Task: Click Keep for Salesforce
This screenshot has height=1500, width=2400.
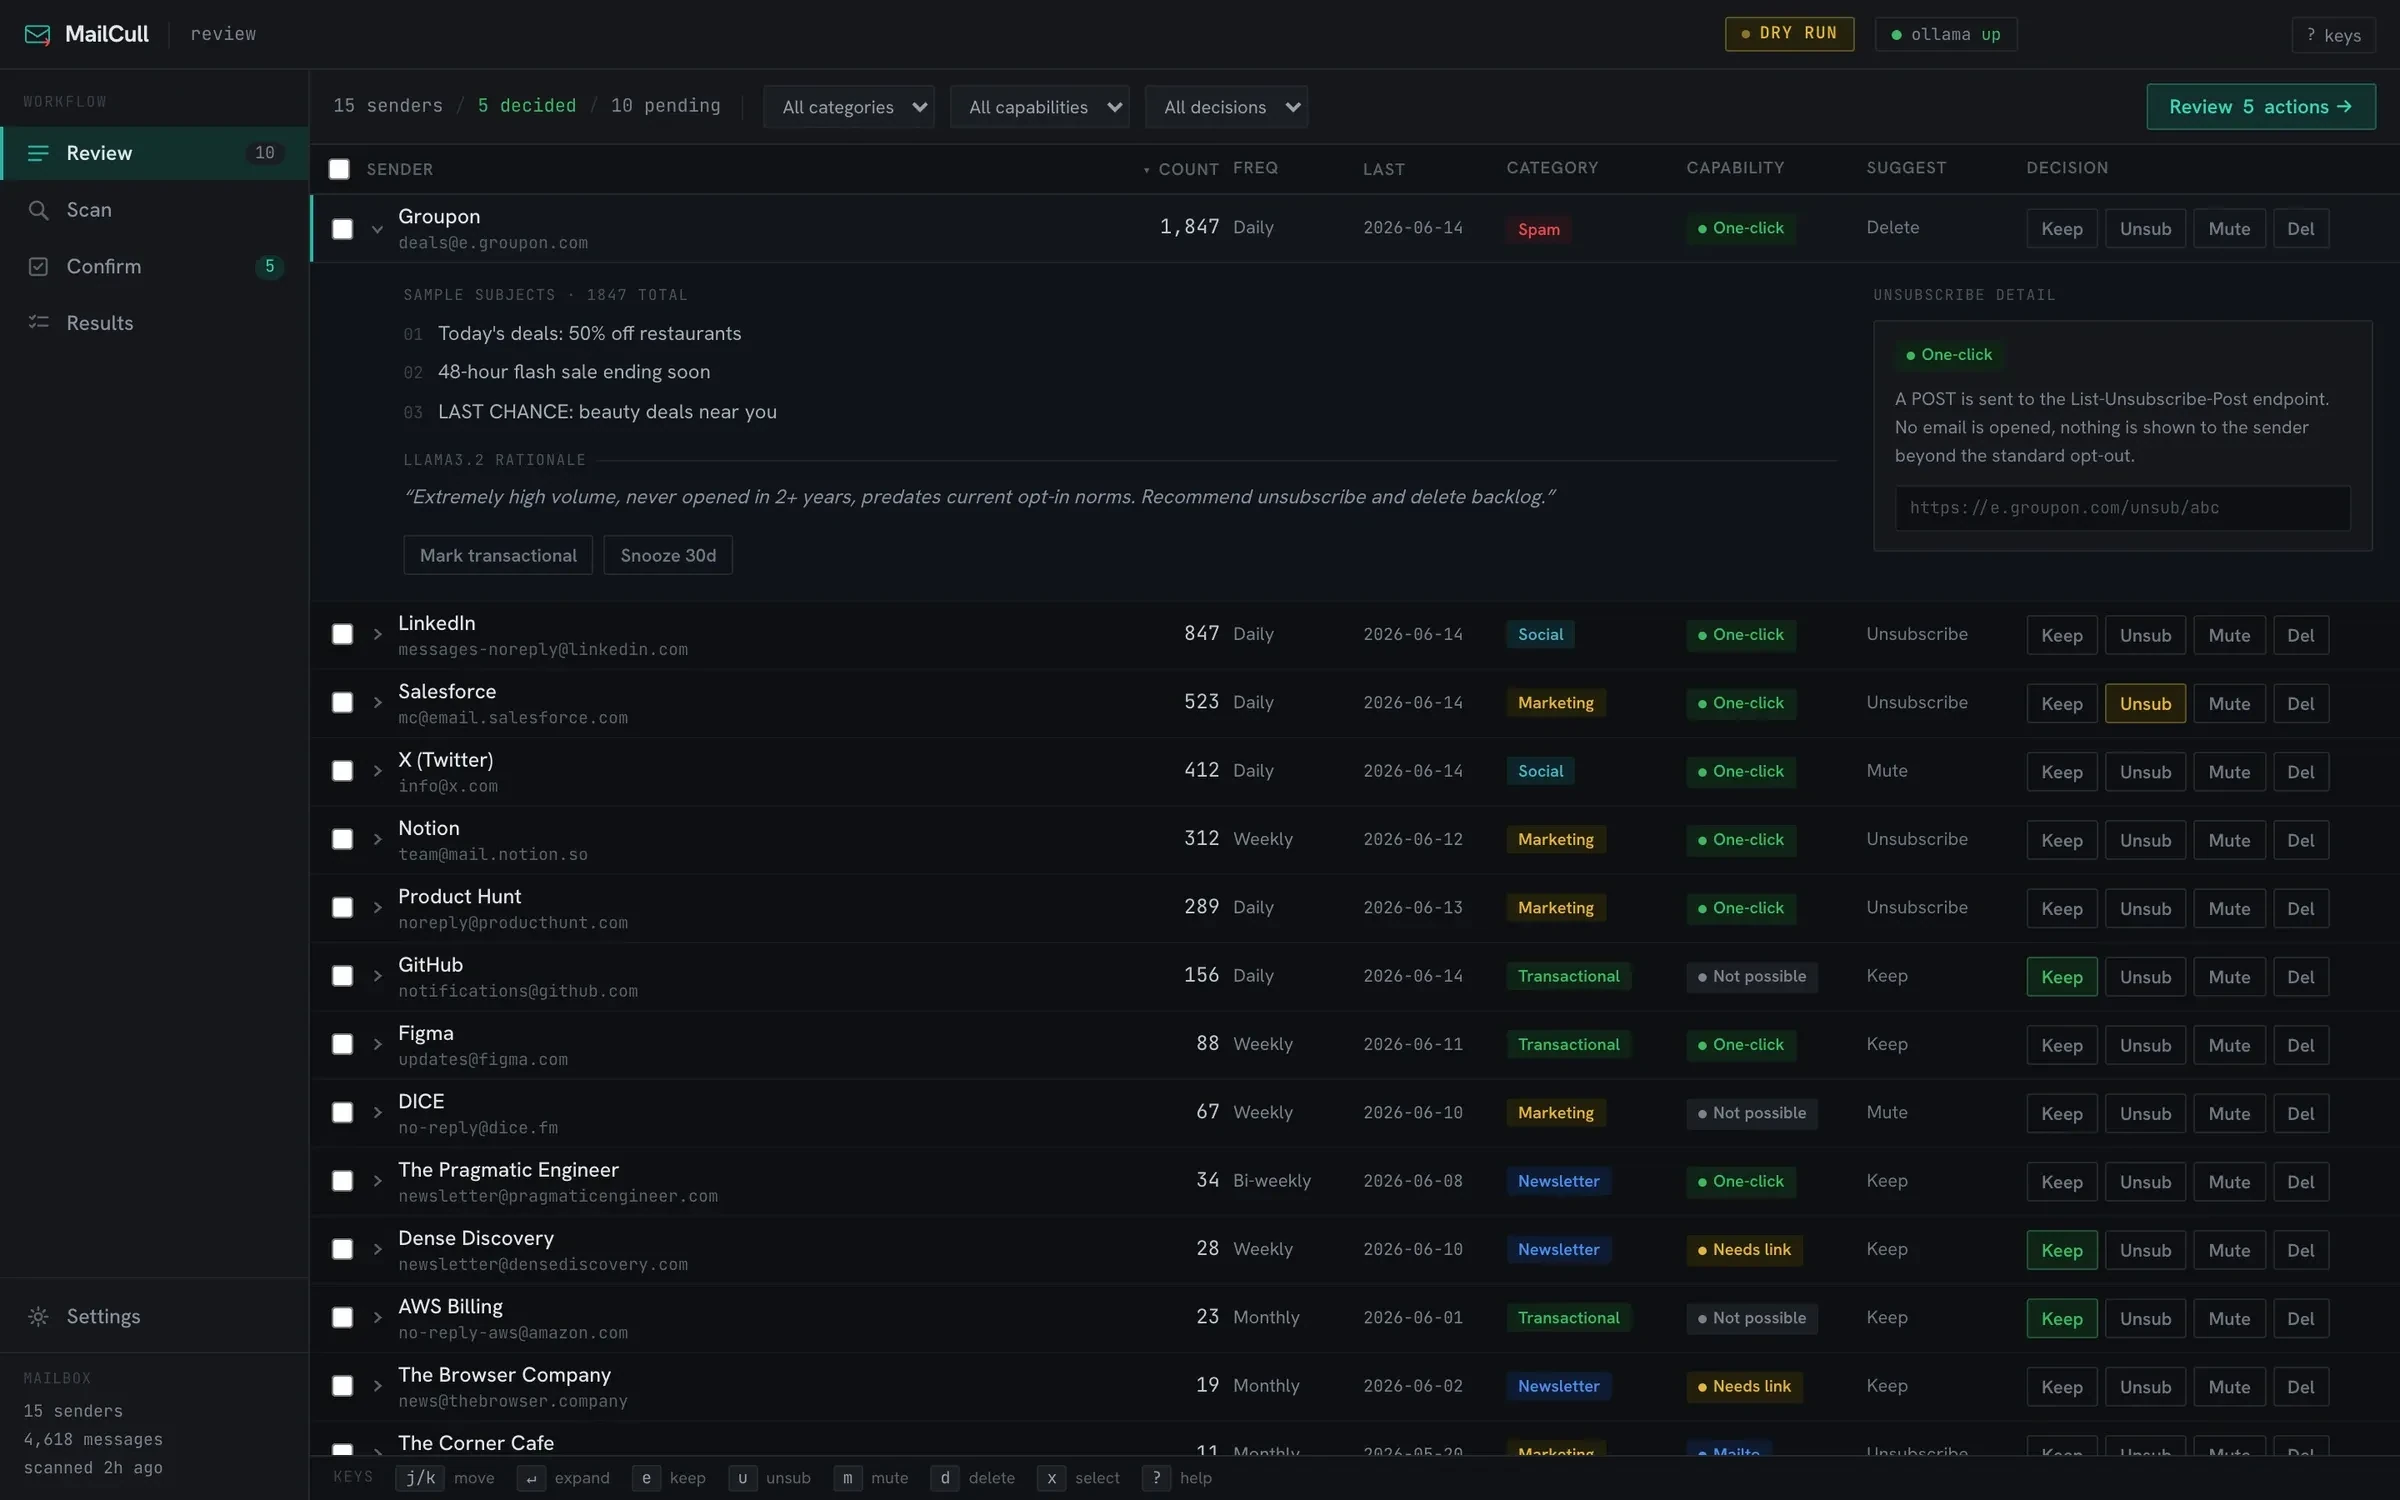Action: point(2061,704)
